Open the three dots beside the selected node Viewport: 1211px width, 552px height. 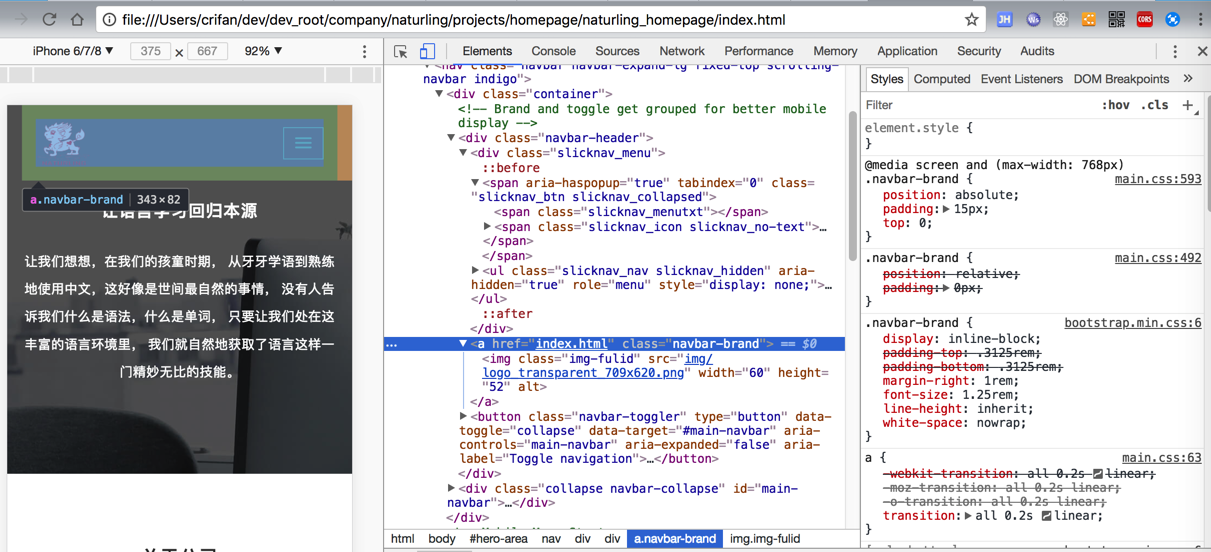pyautogui.click(x=392, y=344)
